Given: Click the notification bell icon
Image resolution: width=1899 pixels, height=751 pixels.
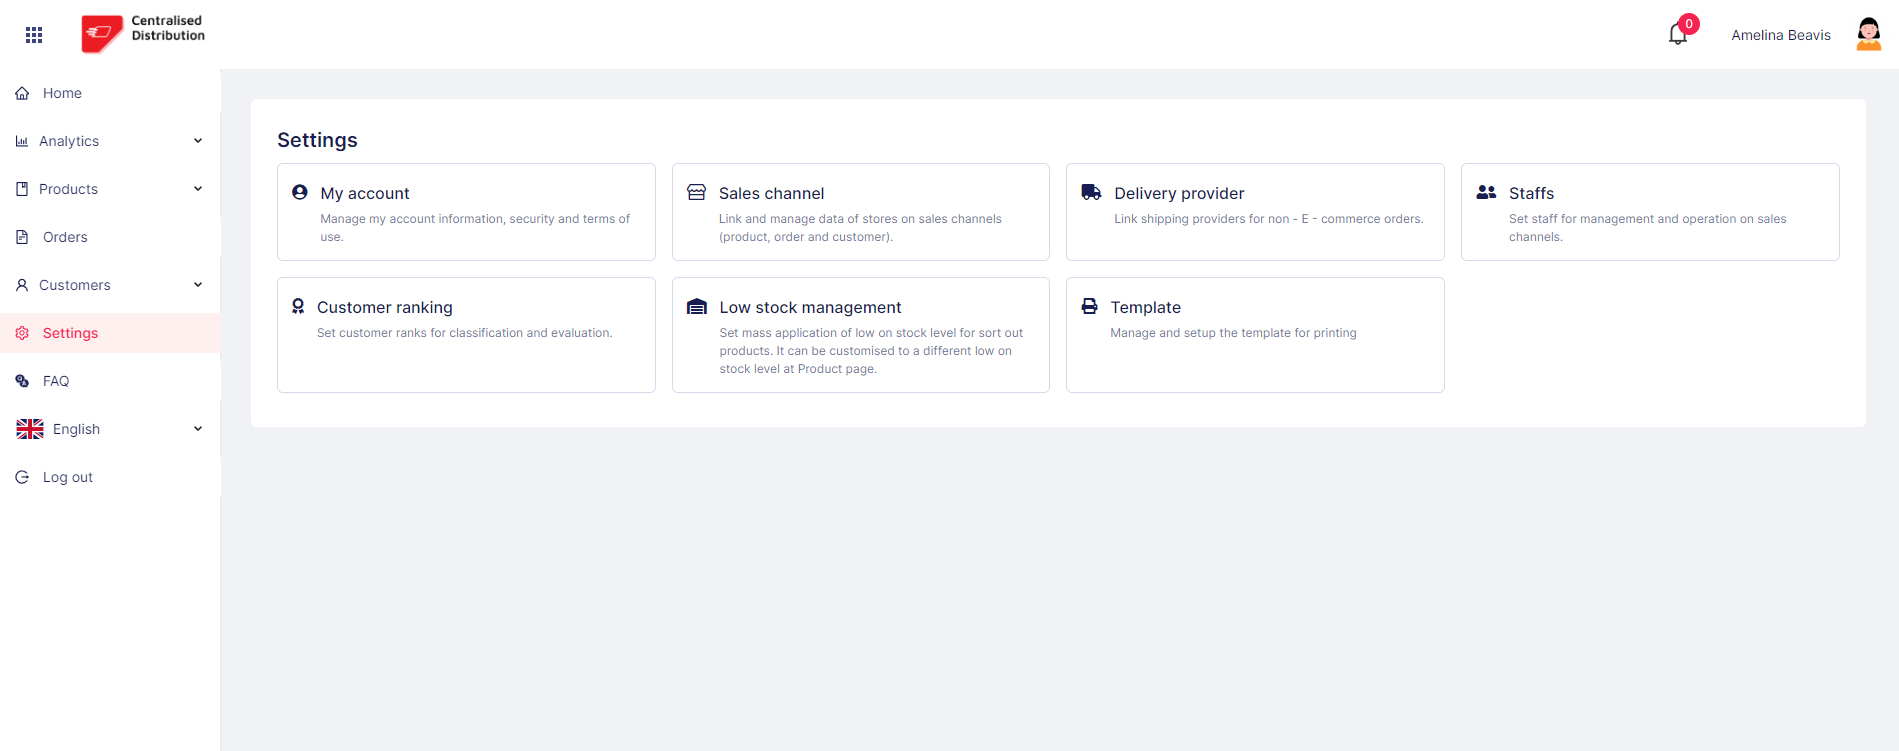Looking at the screenshot, I should click(1678, 35).
